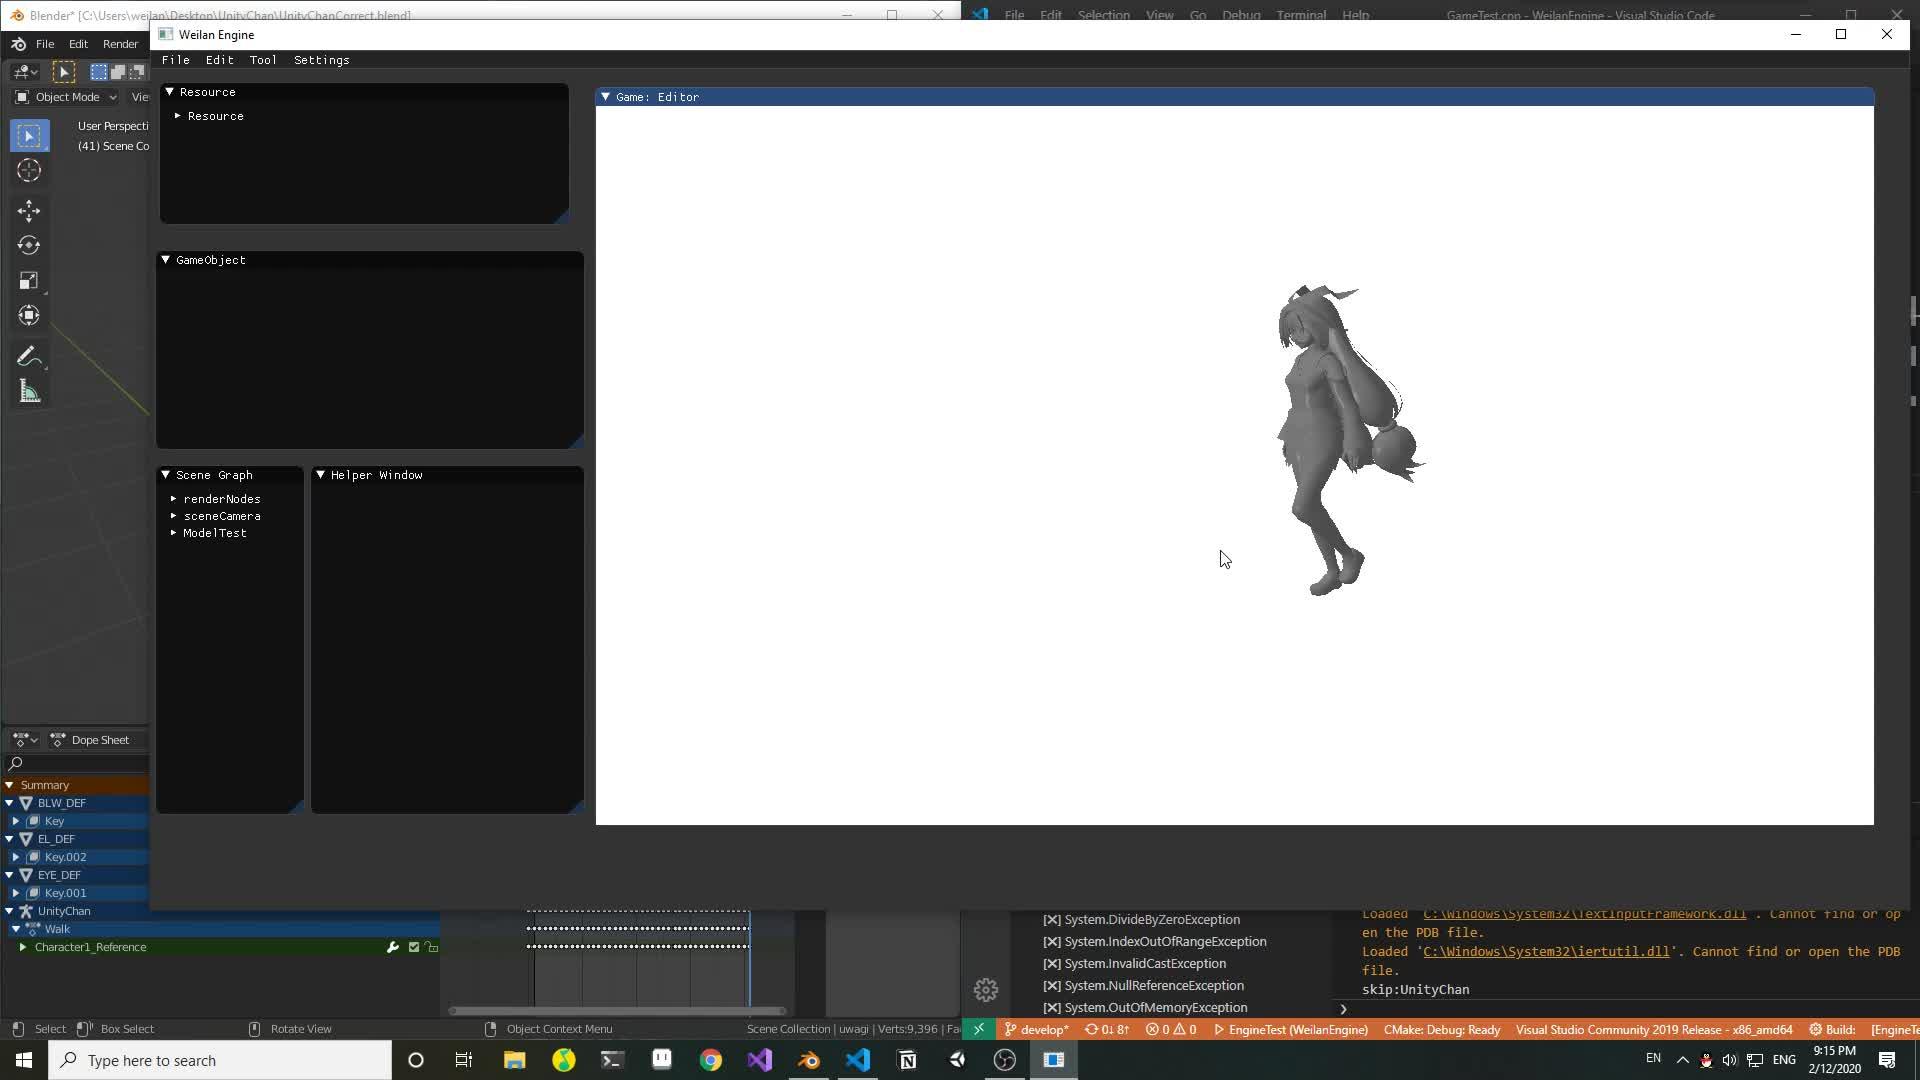Viewport: 1920px width, 1080px height.
Task: Toggle System.IndexOutOfRangeException breakpoint checkbox
Action: (1052, 942)
